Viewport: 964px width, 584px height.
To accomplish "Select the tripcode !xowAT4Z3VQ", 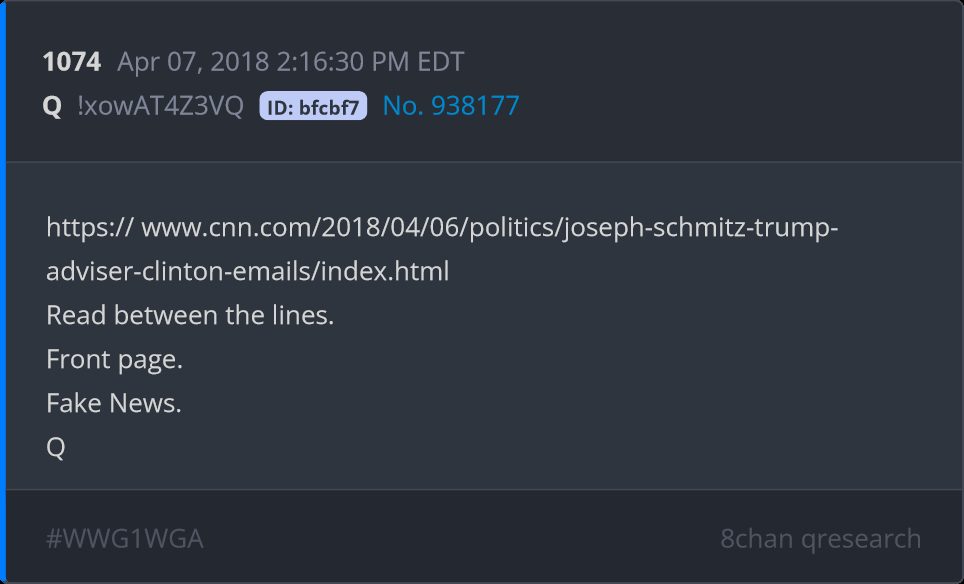I will click(160, 106).
